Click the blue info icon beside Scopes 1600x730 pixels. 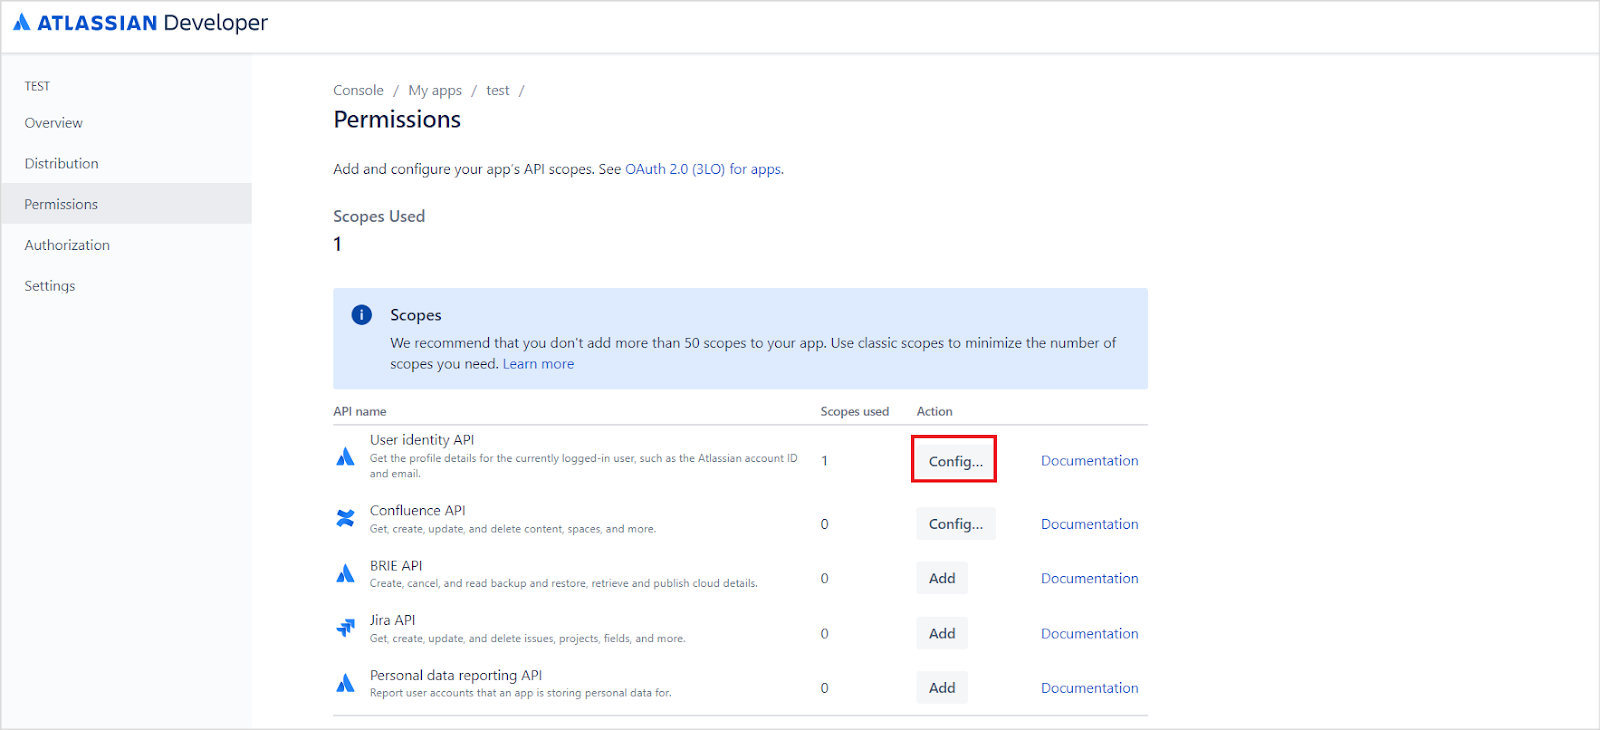(362, 315)
